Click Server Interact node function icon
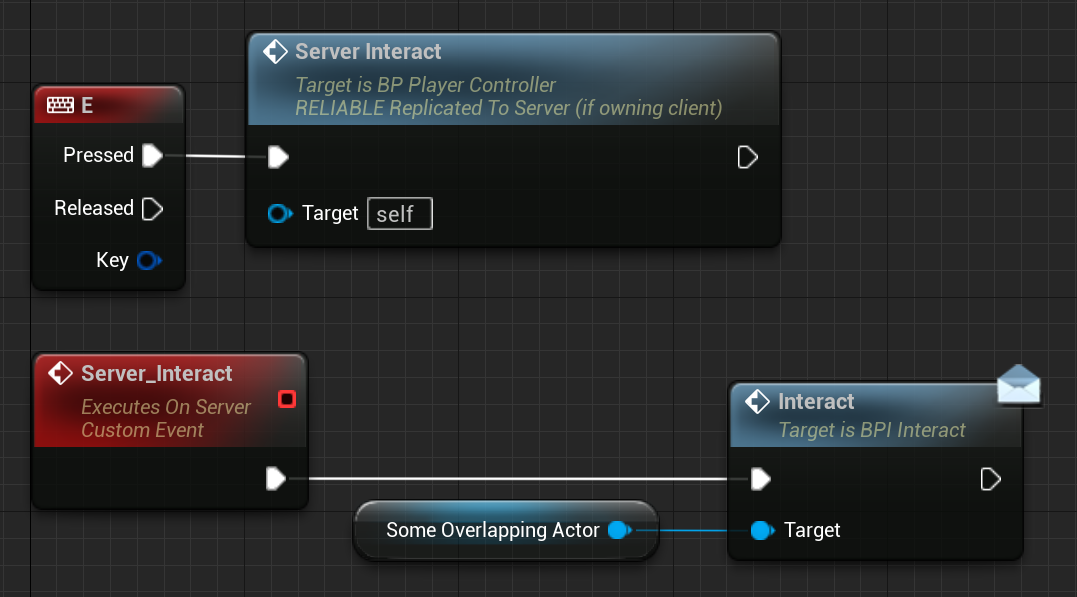Screen dimensions: 1077x597 point(275,52)
